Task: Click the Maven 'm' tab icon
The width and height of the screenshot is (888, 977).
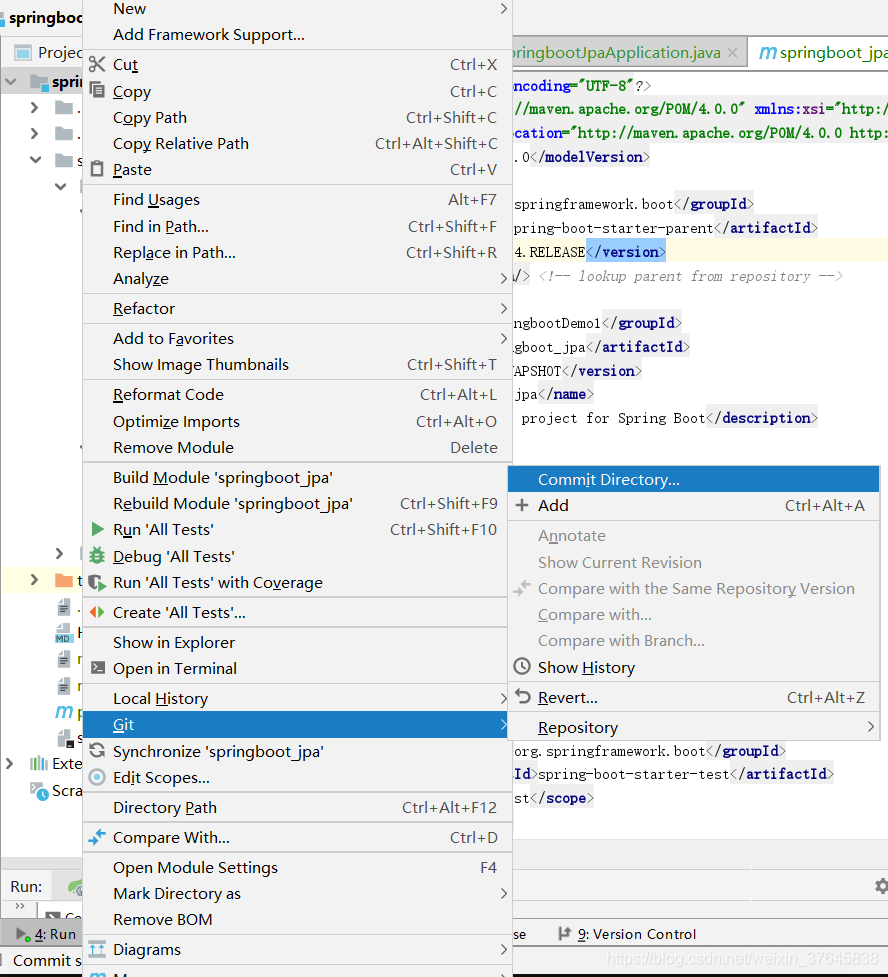Action: (x=768, y=53)
